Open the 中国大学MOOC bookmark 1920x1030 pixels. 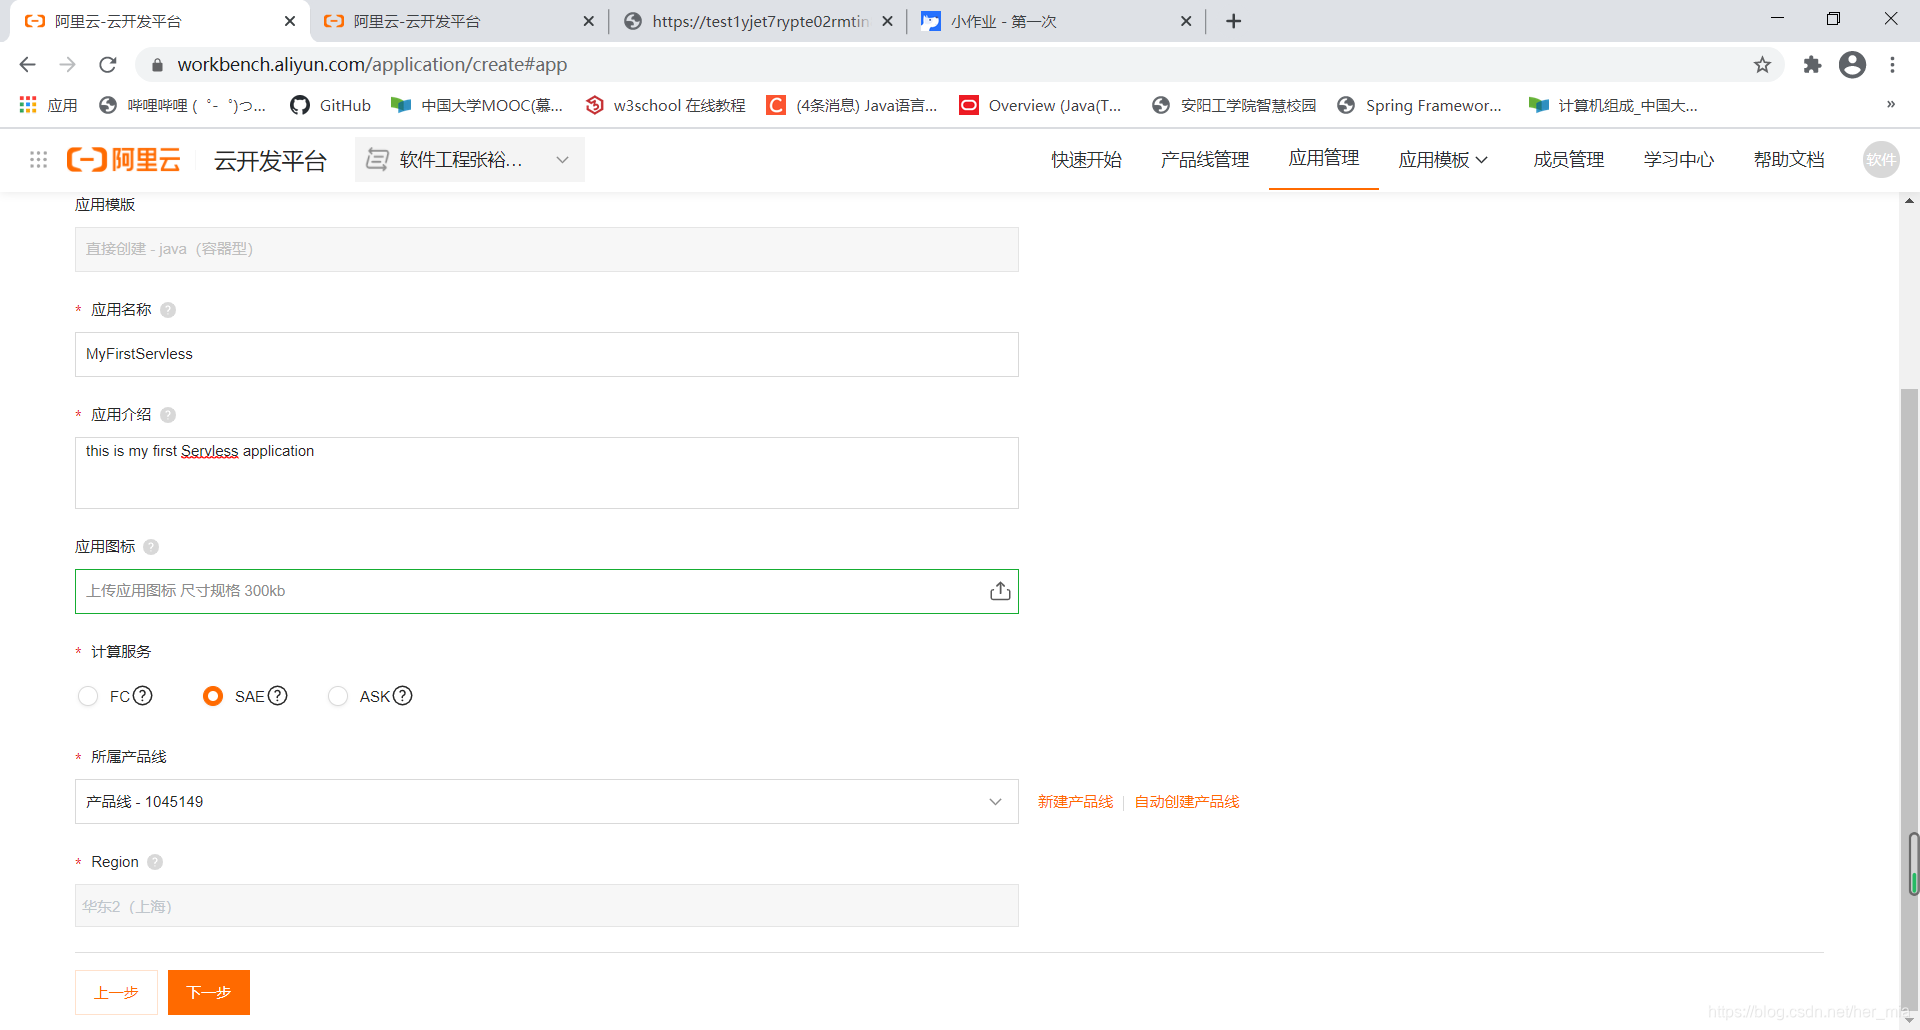click(478, 105)
